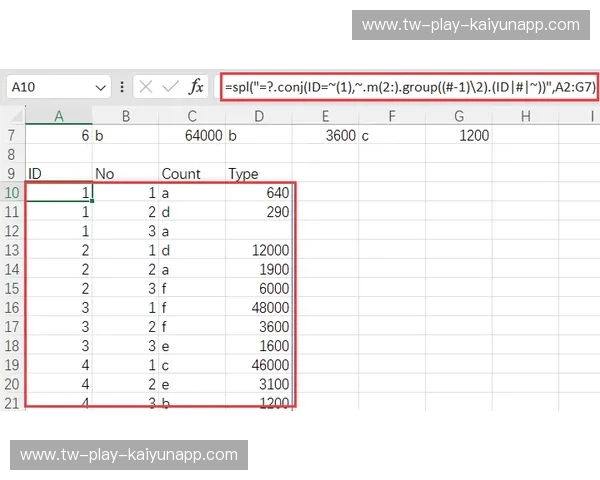Click into the formula bar spl formula text
The height and width of the screenshot is (480, 600).
[x=409, y=87]
